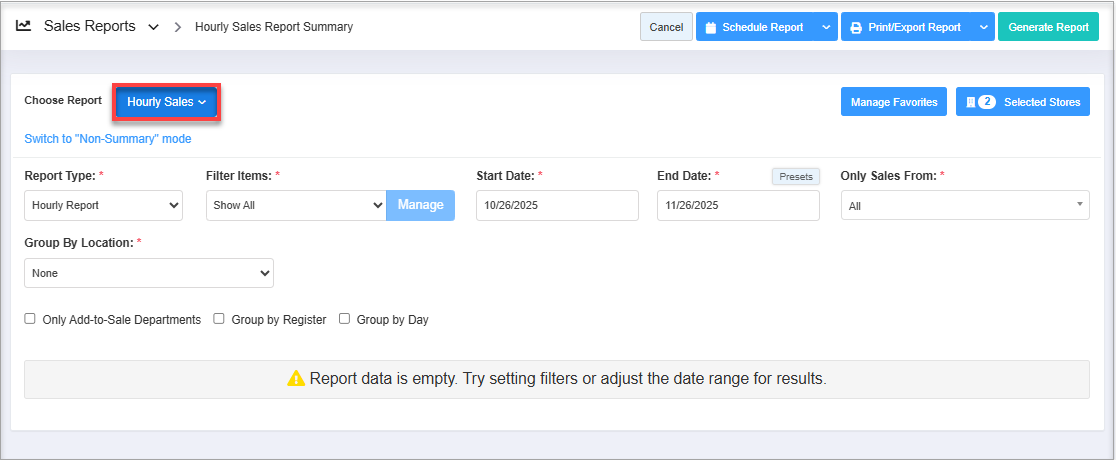The height and width of the screenshot is (460, 1116).
Task: Click the printer icon on Print/Export Report
Action: (856, 28)
